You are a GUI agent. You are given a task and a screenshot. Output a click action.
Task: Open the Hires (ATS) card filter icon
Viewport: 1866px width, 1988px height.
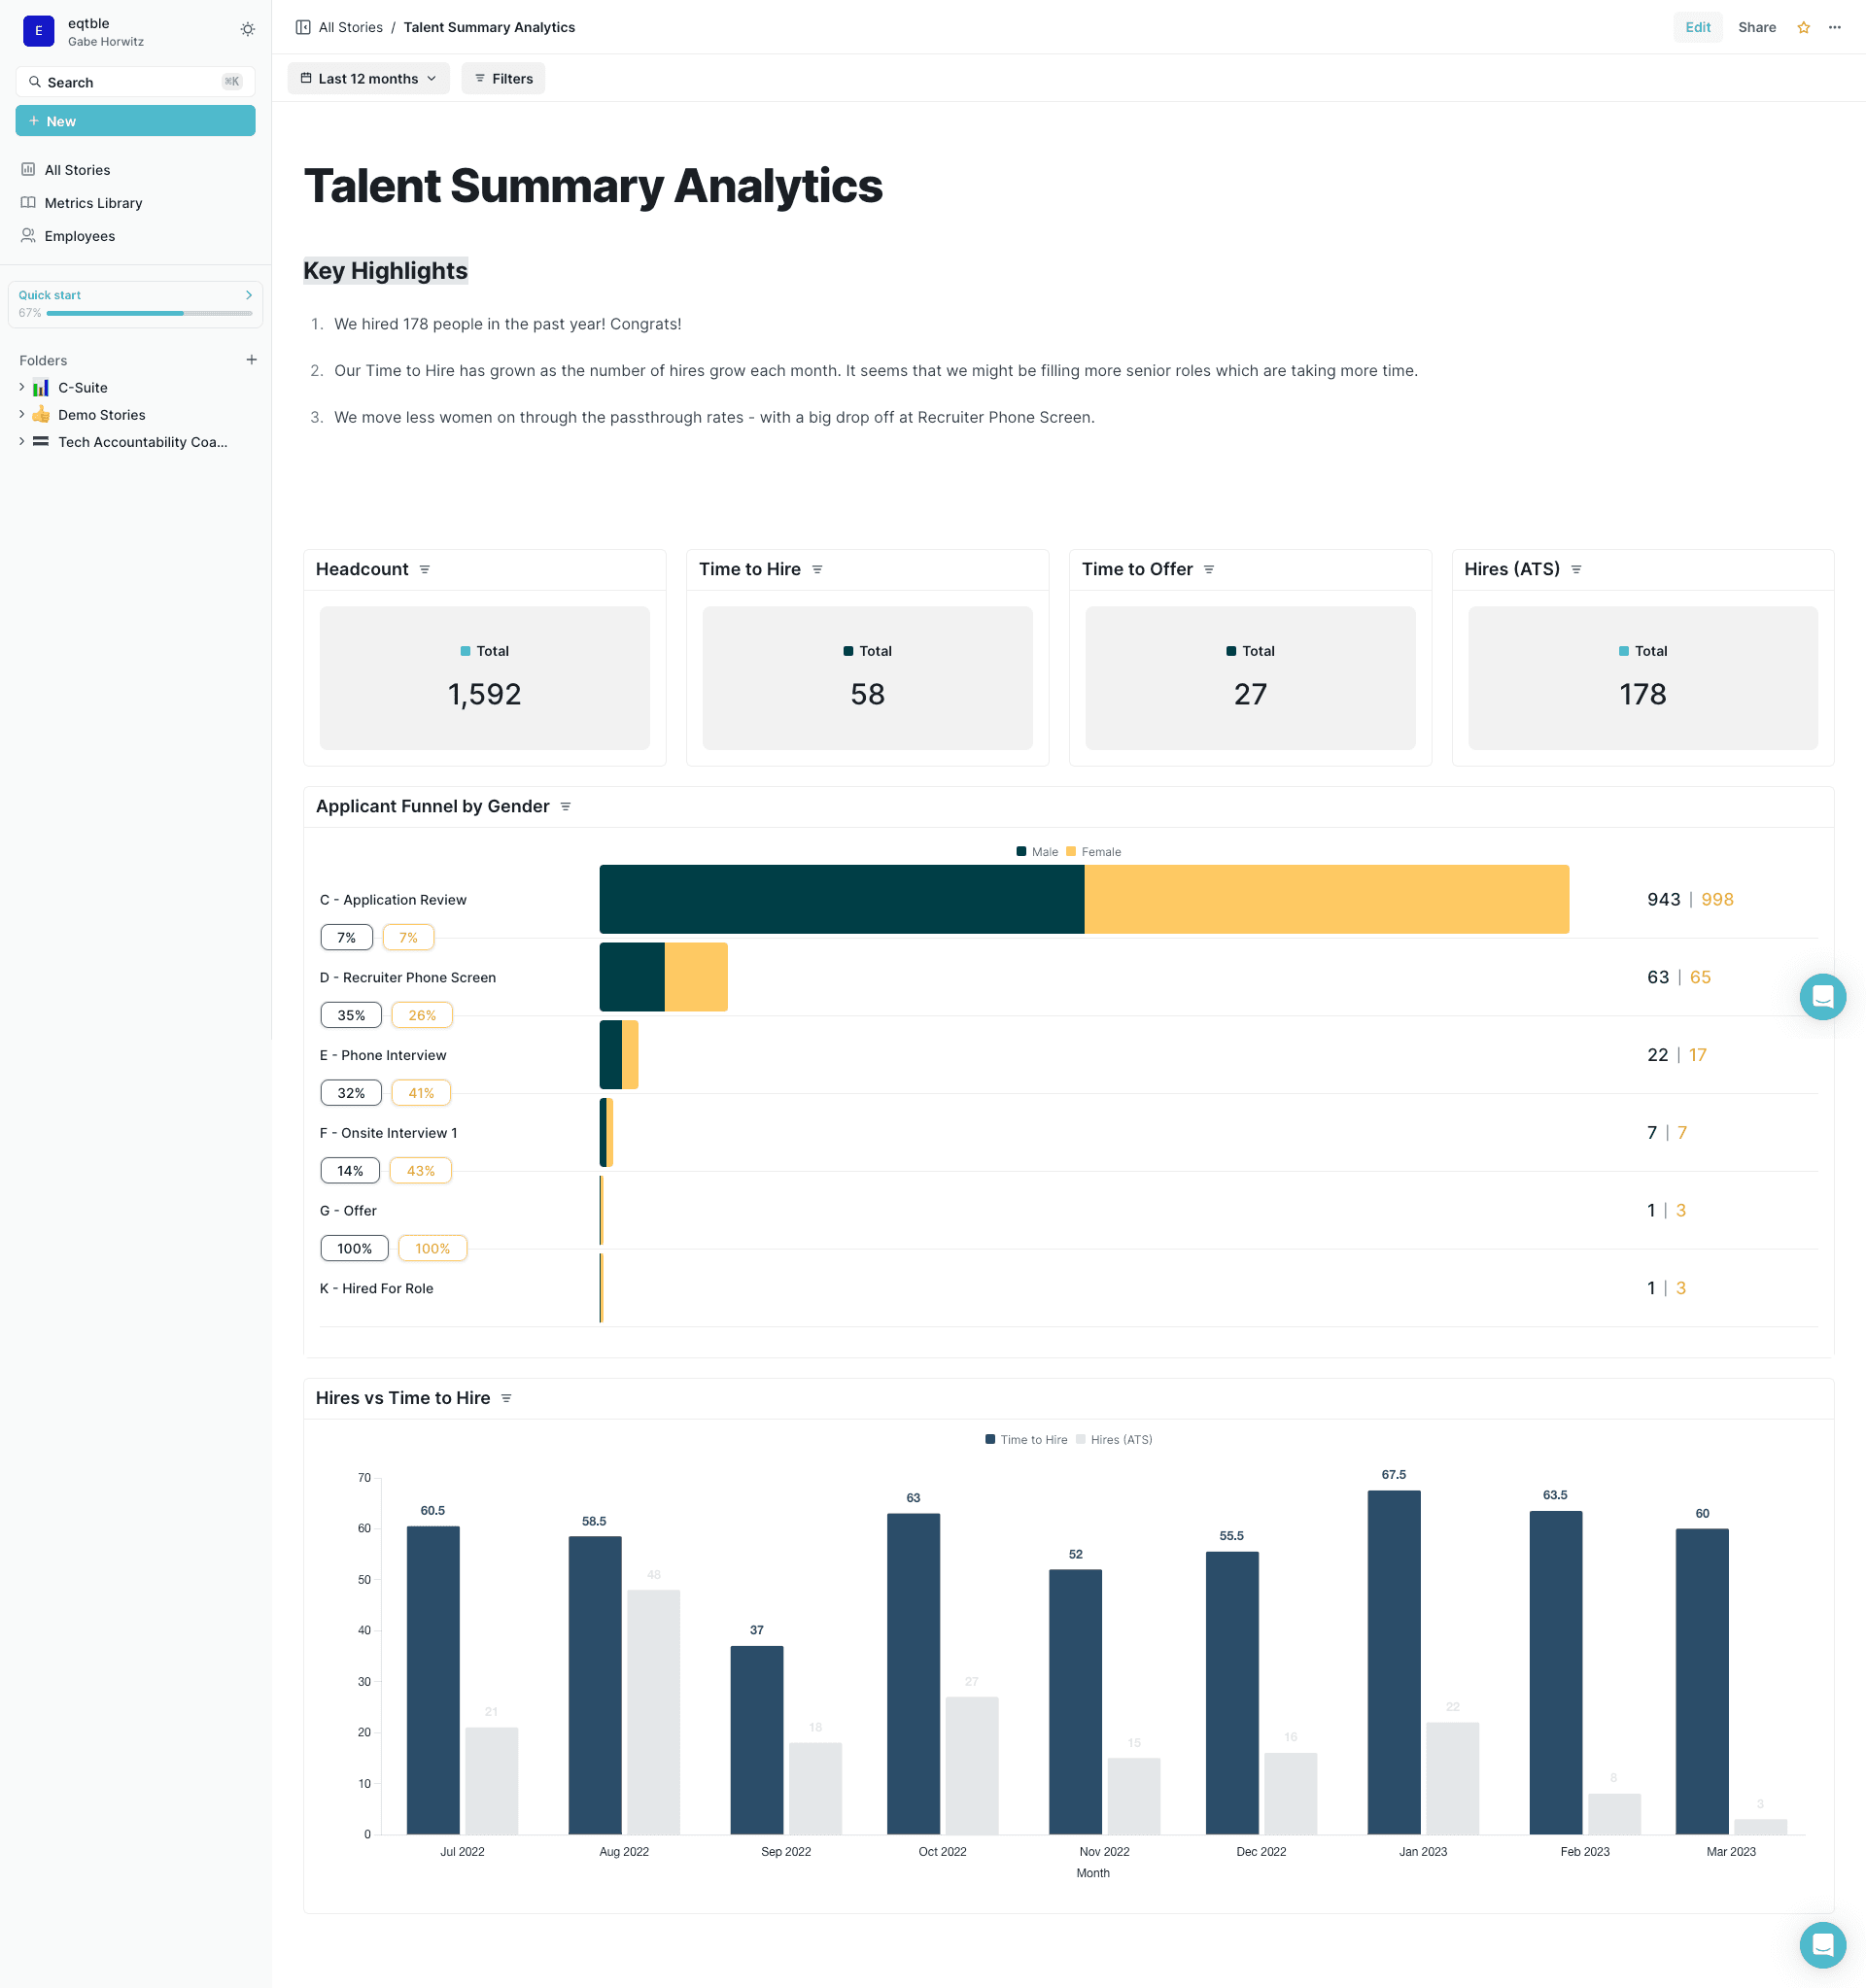click(1576, 570)
